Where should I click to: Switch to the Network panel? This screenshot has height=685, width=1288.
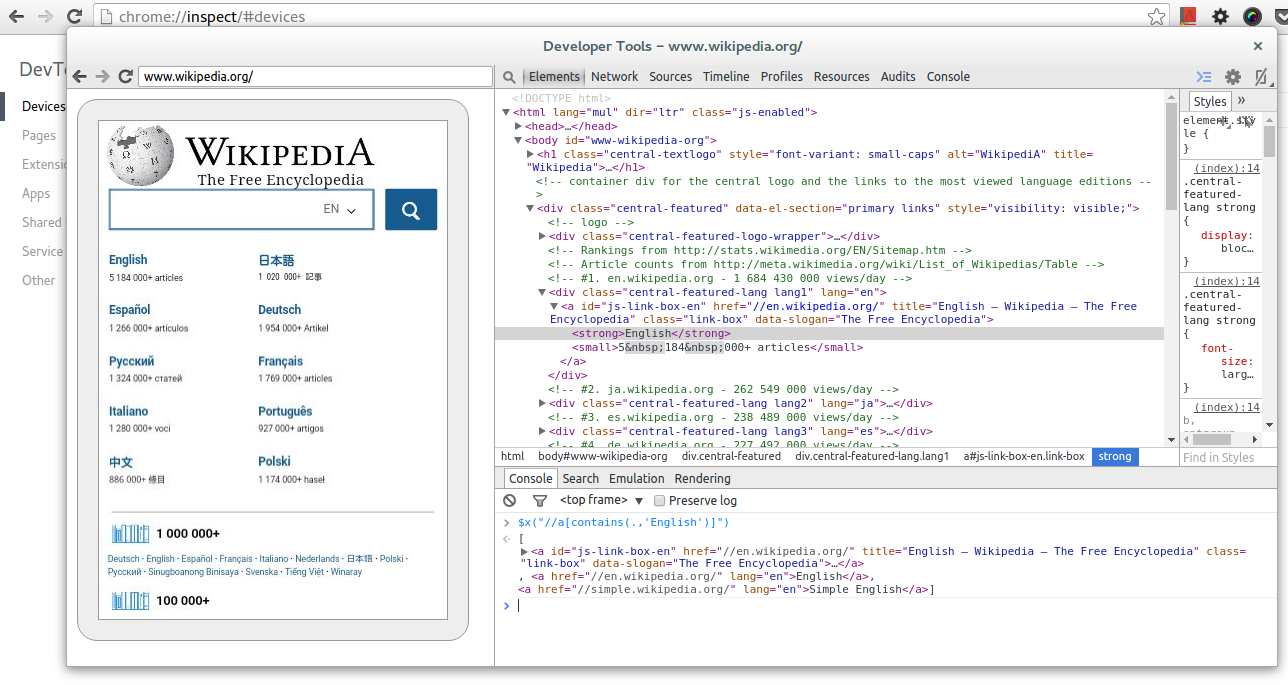[614, 77]
